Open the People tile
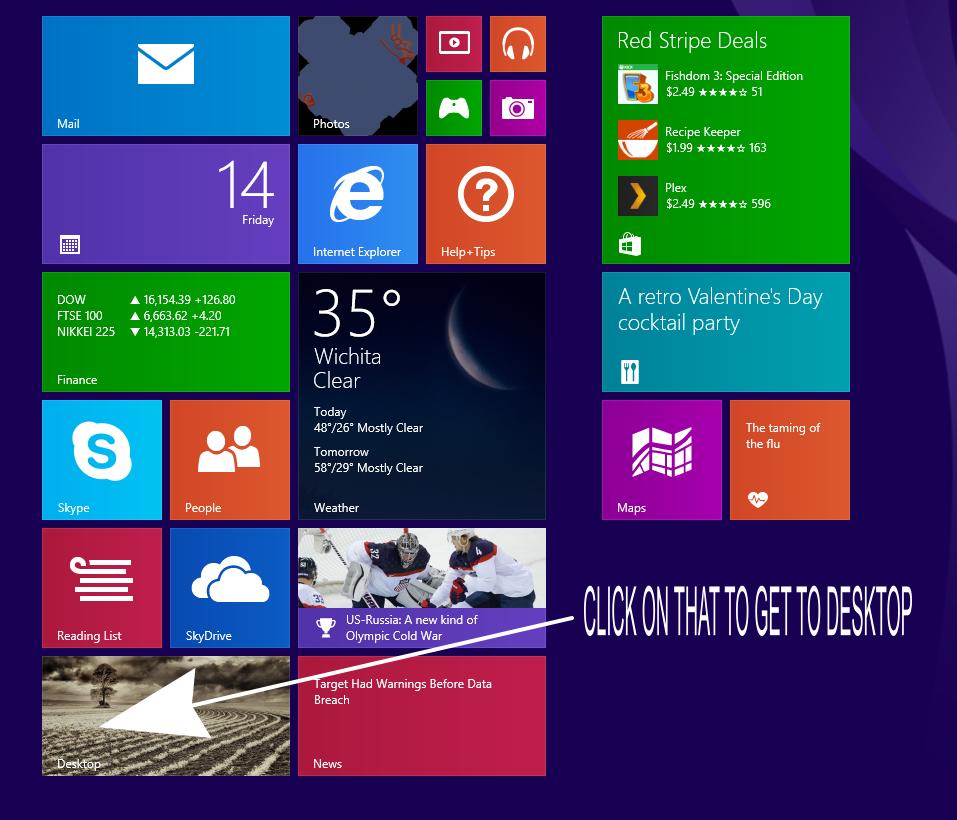Viewport: 957px width, 820px height. (x=229, y=460)
